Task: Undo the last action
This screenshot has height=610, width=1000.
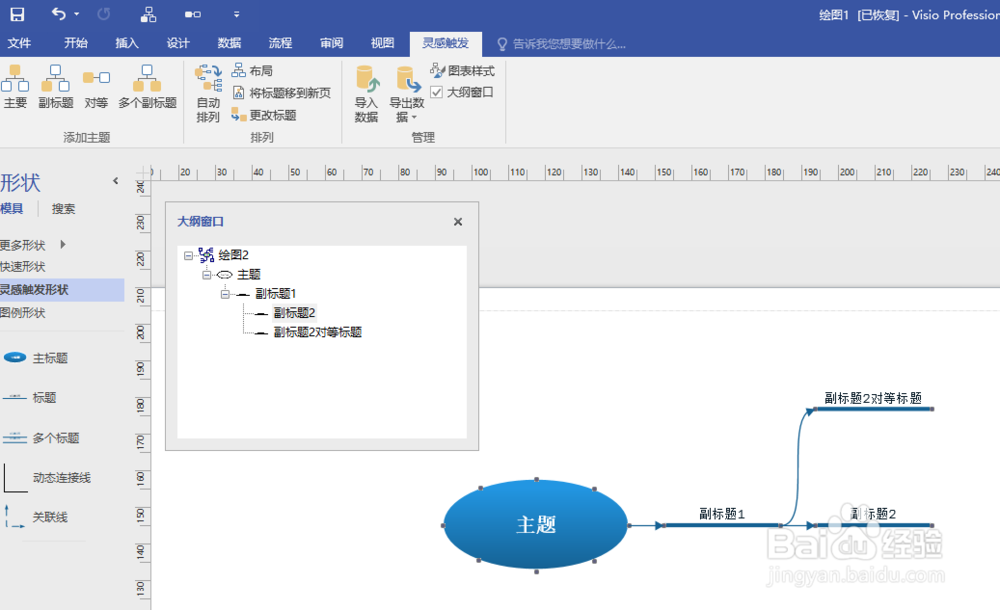Action: tap(59, 13)
